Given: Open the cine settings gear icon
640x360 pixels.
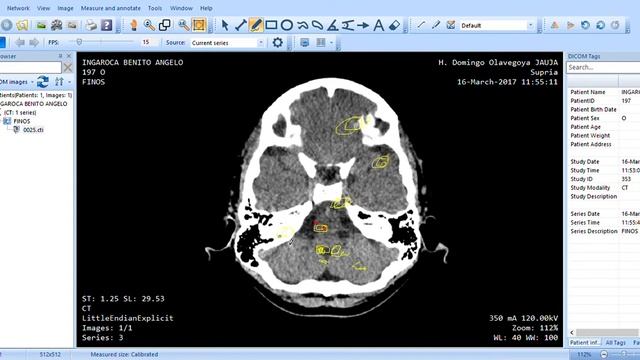Looking at the screenshot, I should click(278, 42).
